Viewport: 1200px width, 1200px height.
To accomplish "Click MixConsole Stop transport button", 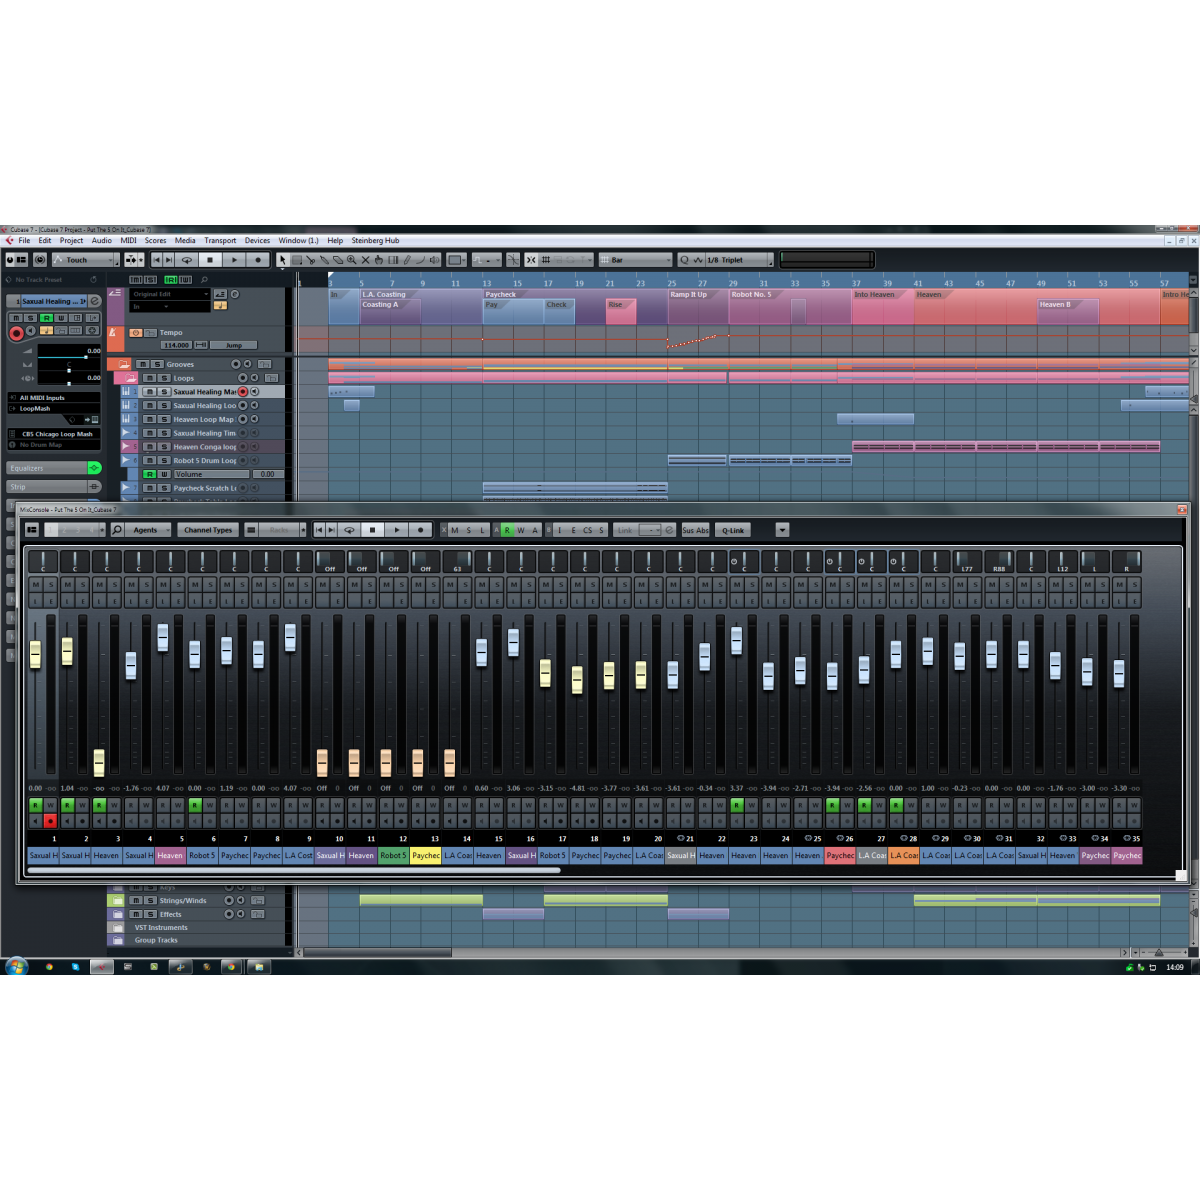I will point(373,530).
